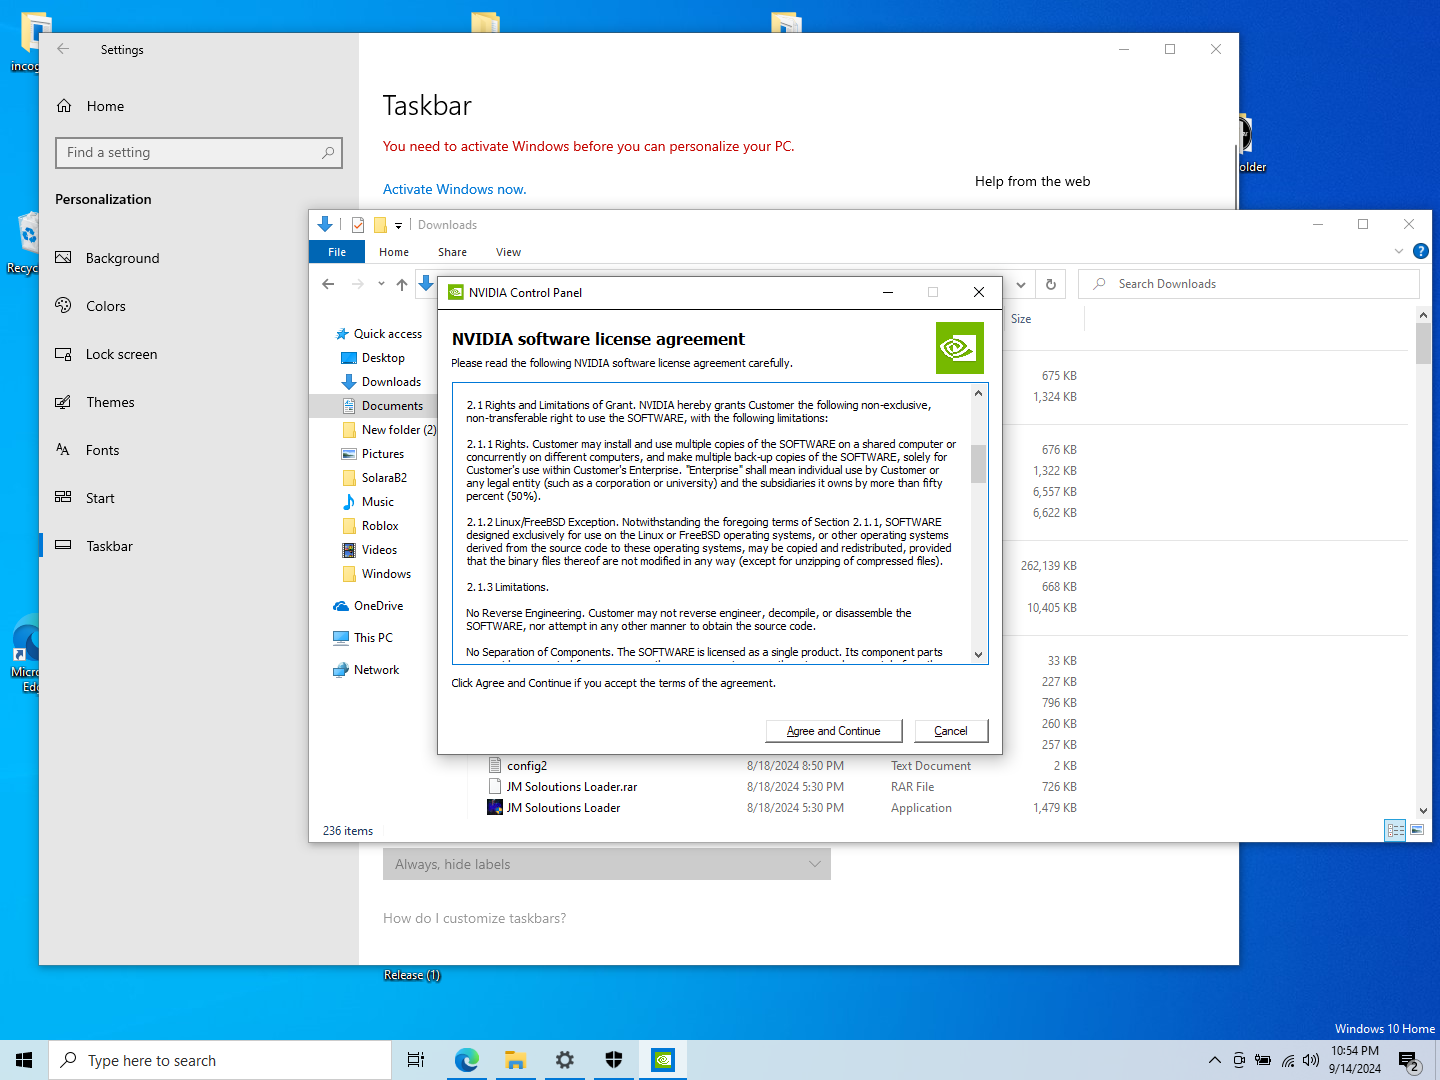Click the NVIDIA logo in license dialog

tap(960, 348)
